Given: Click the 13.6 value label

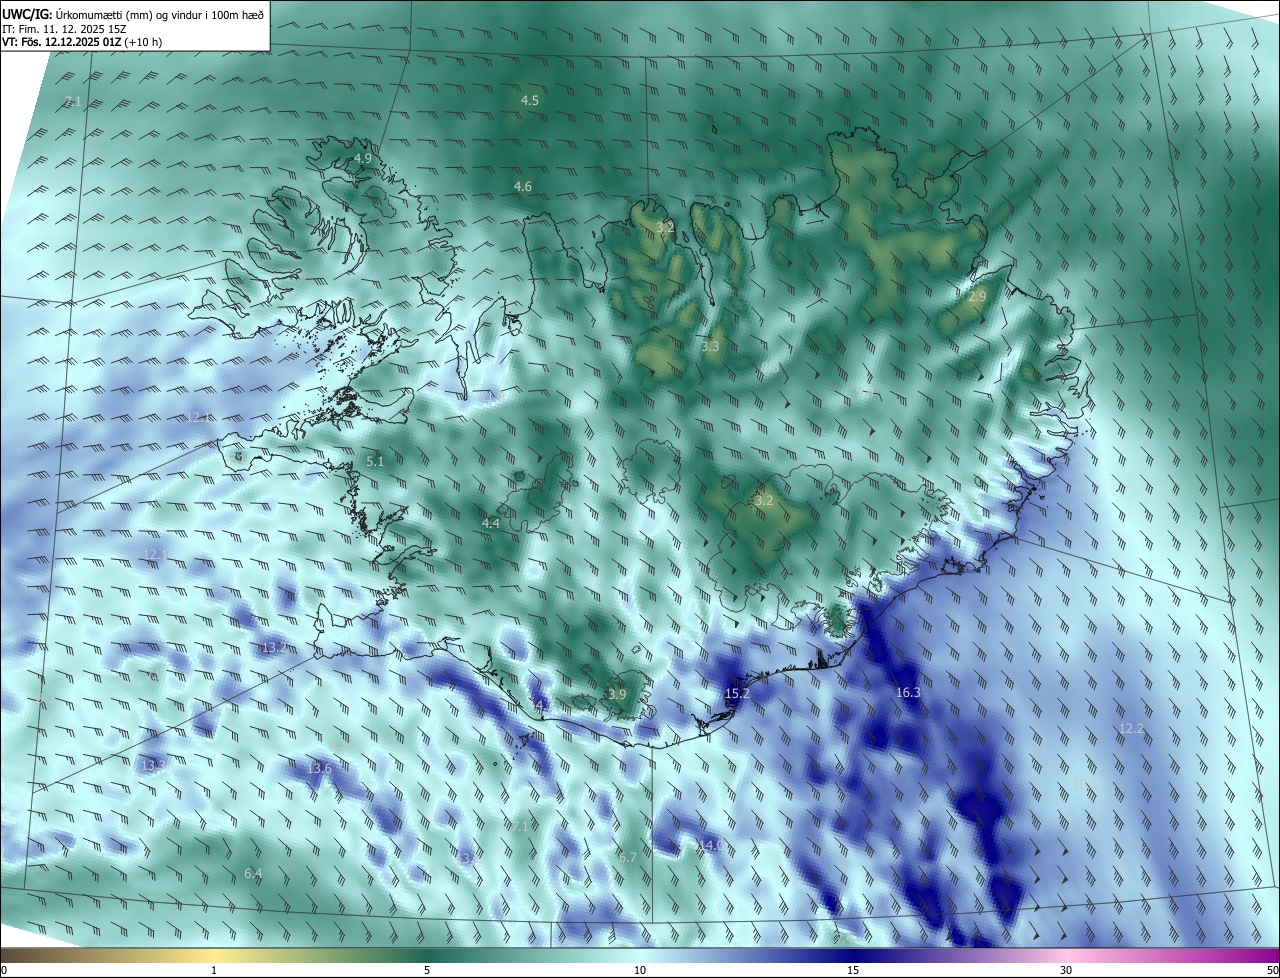Looking at the screenshot, I should pyautogui.click(x=319, y=769).
